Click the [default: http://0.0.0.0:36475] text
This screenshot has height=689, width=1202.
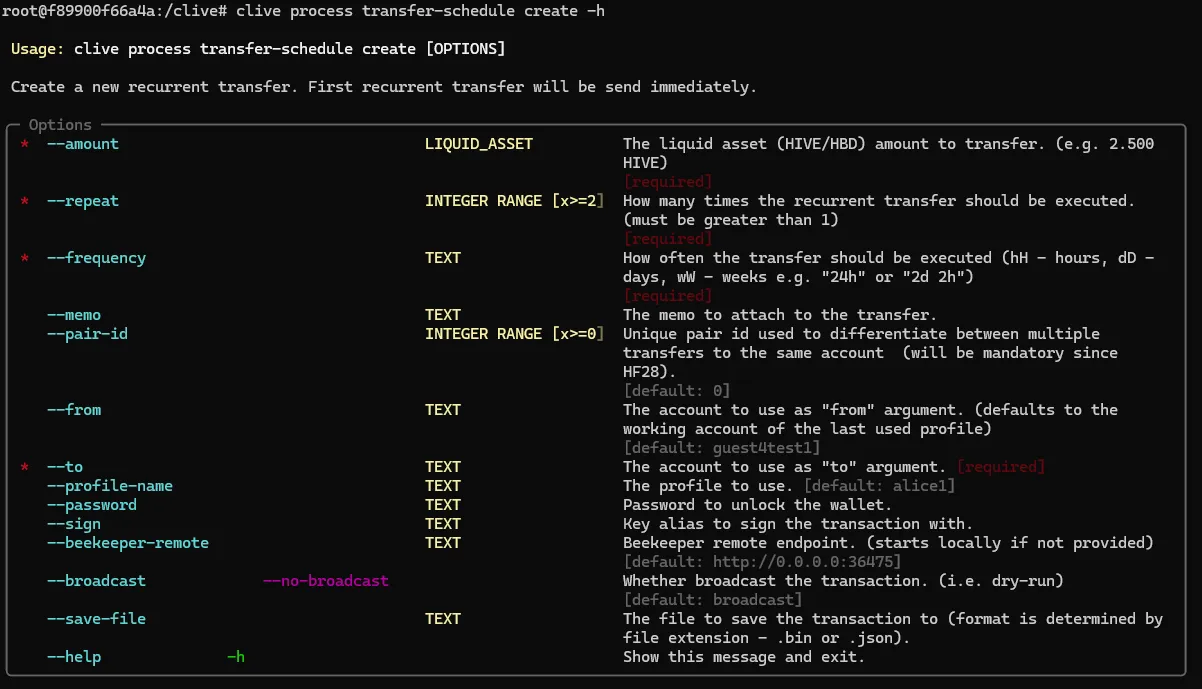(762, 562)
